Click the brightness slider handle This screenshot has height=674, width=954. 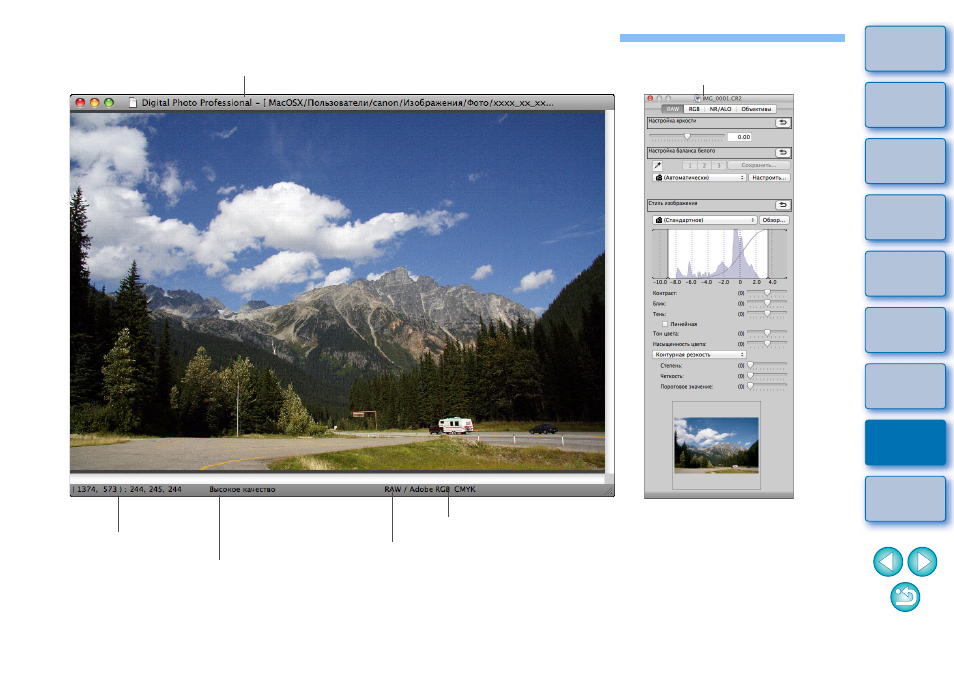(x=688, y=136)
